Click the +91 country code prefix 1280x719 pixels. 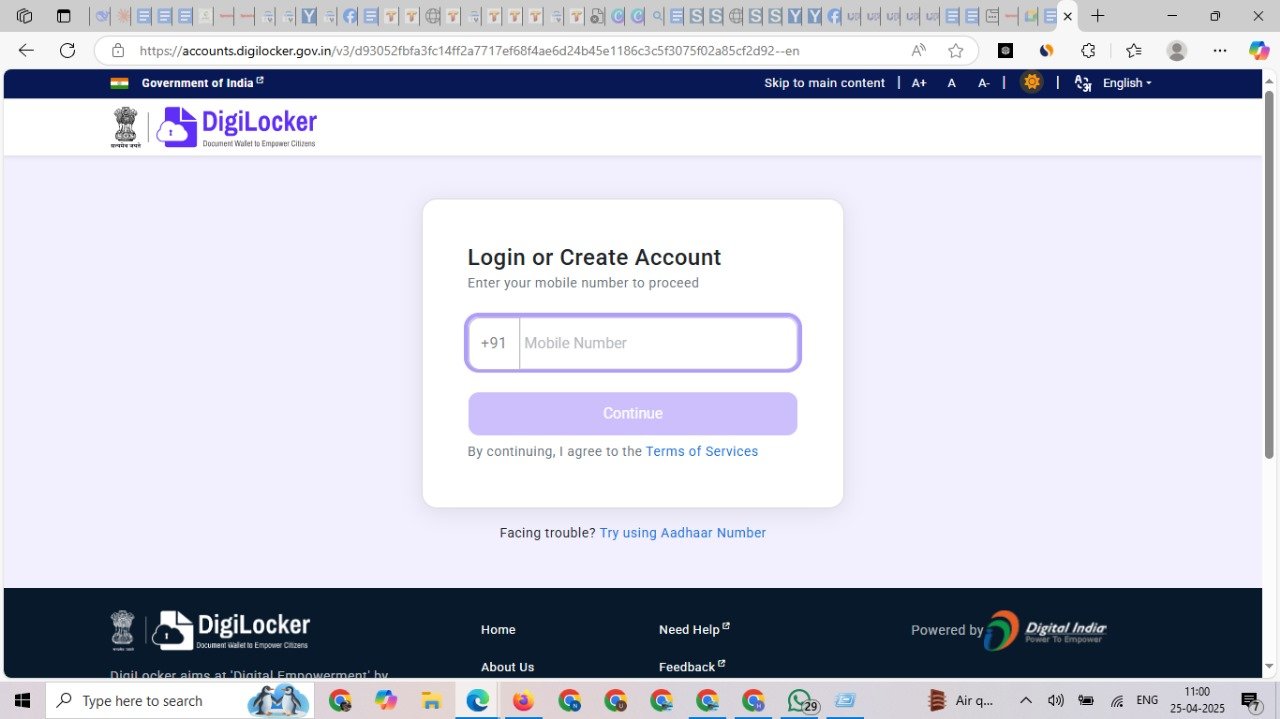493,343
